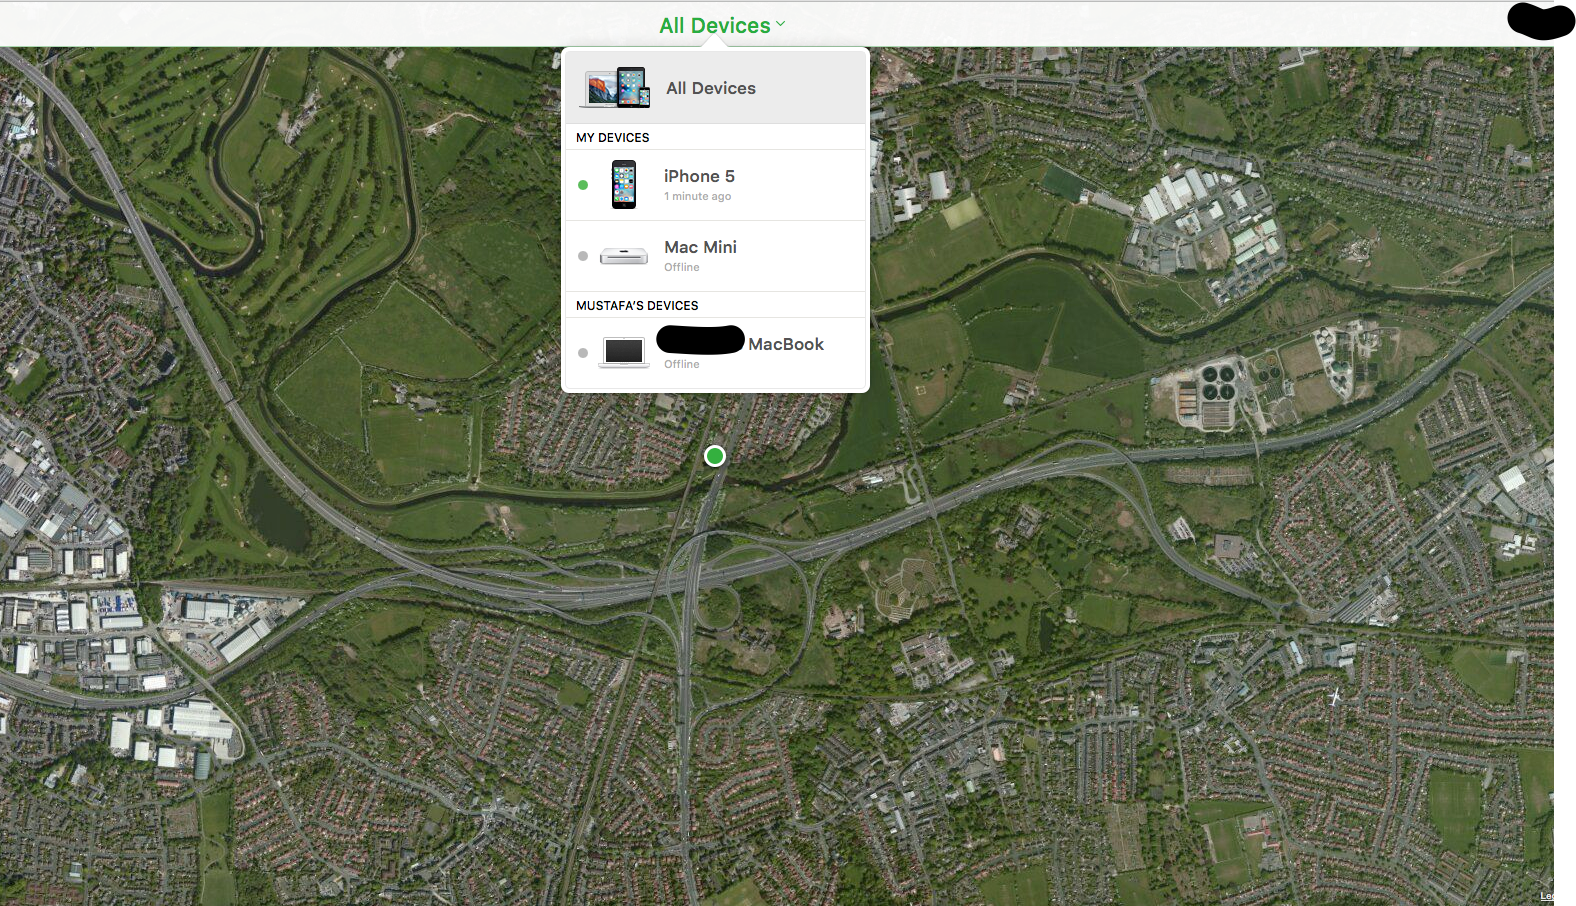Viewport: 1576px width, 906px height.
Task: Click the Mac Mini device icon
Action: (x=624, y=256)
